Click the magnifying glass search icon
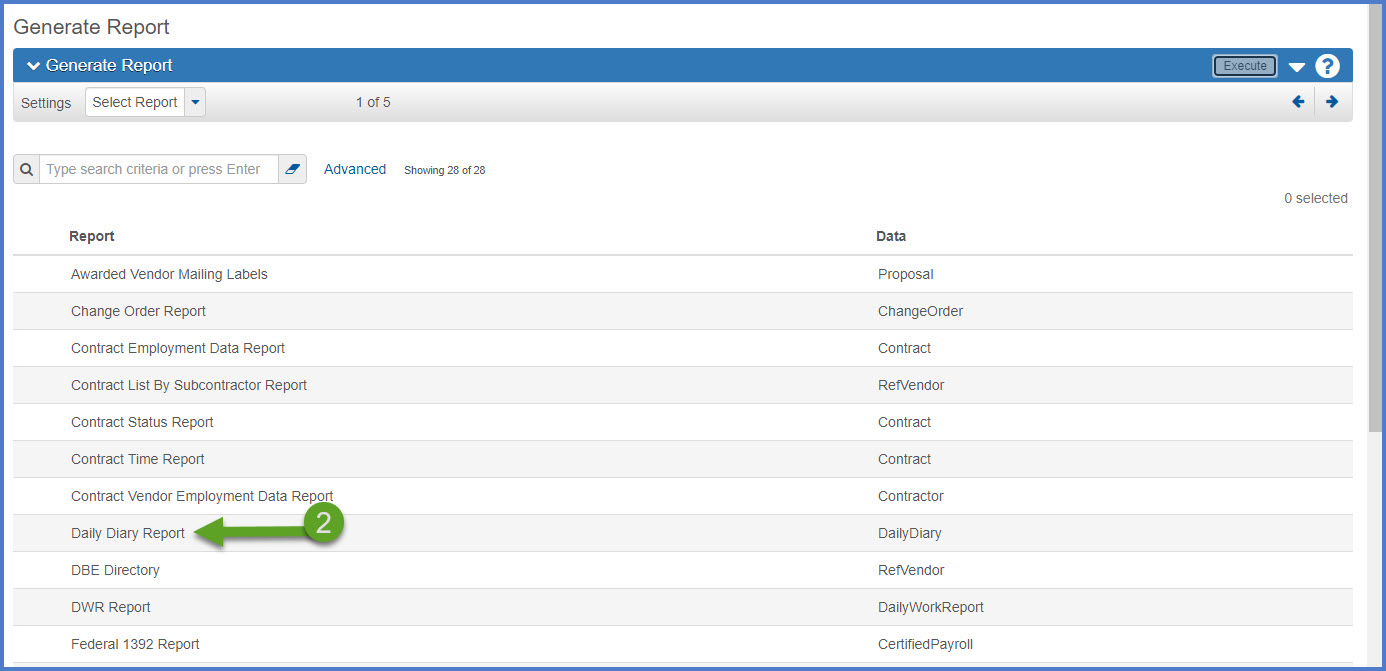 click(x=27, y=169)
